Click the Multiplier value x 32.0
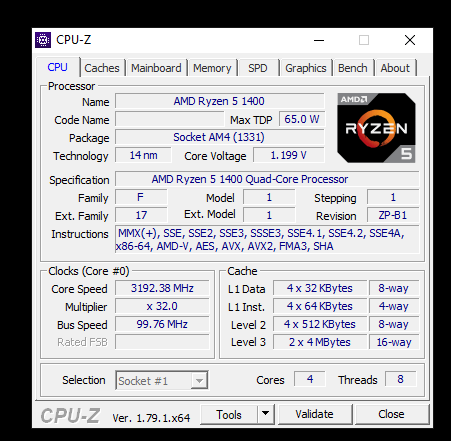Screen dimensions: 451x441 [162, 306]
